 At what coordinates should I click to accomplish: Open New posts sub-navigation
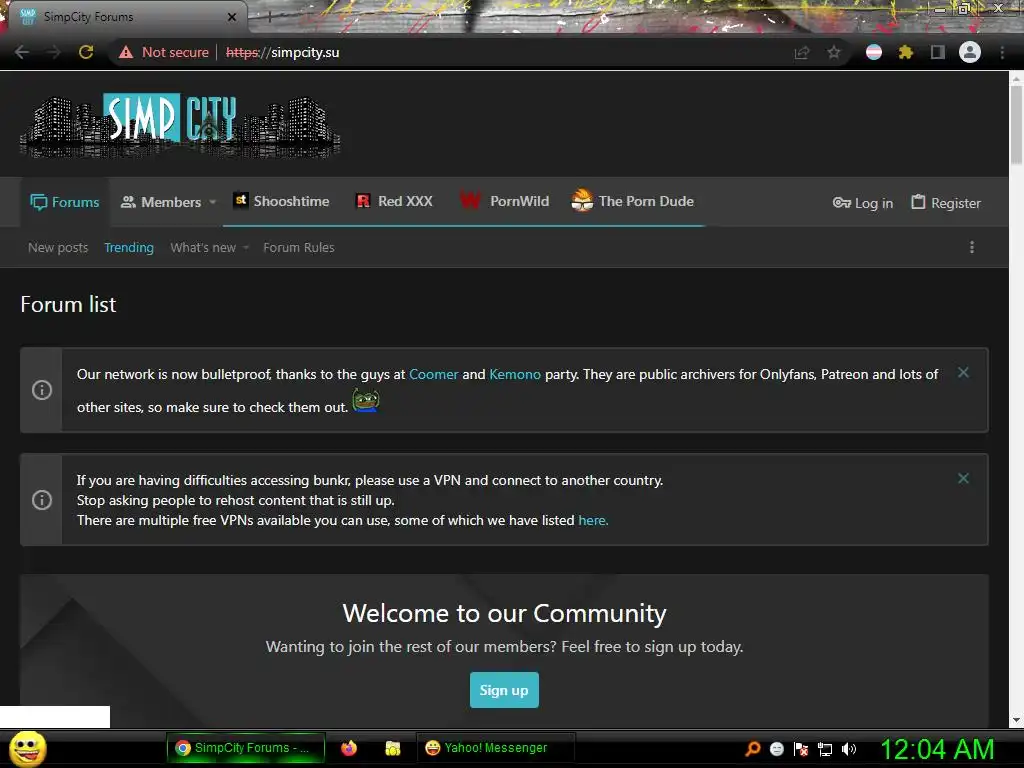pos(58,248)
